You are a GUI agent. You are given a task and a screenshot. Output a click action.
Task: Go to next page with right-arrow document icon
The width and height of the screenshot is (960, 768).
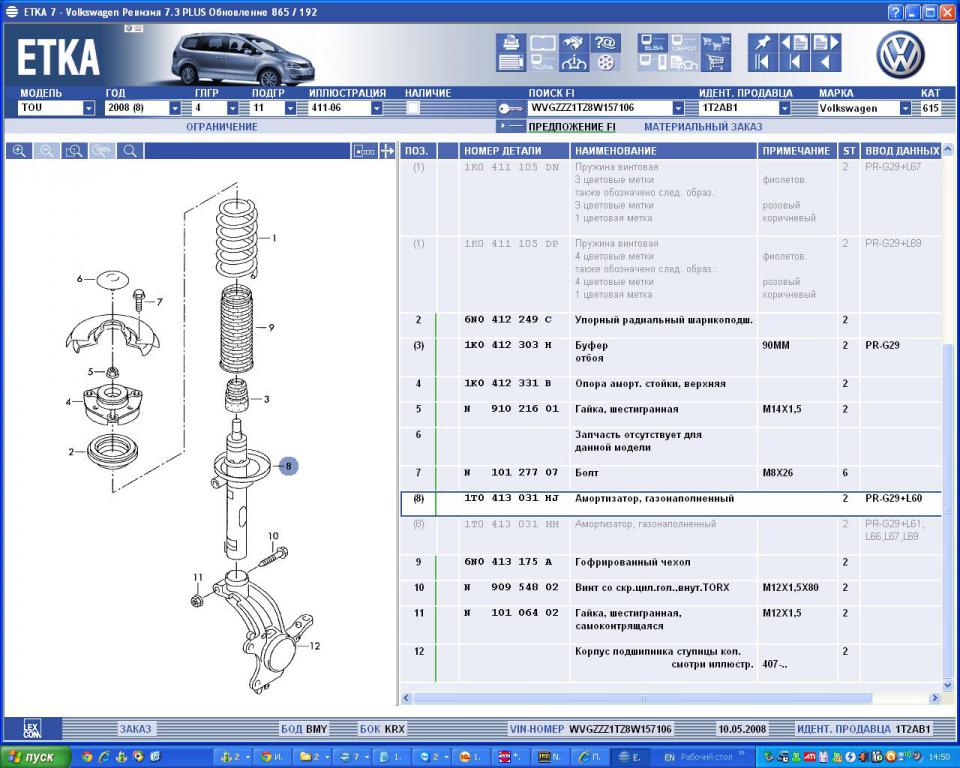(x=826, y=43)
